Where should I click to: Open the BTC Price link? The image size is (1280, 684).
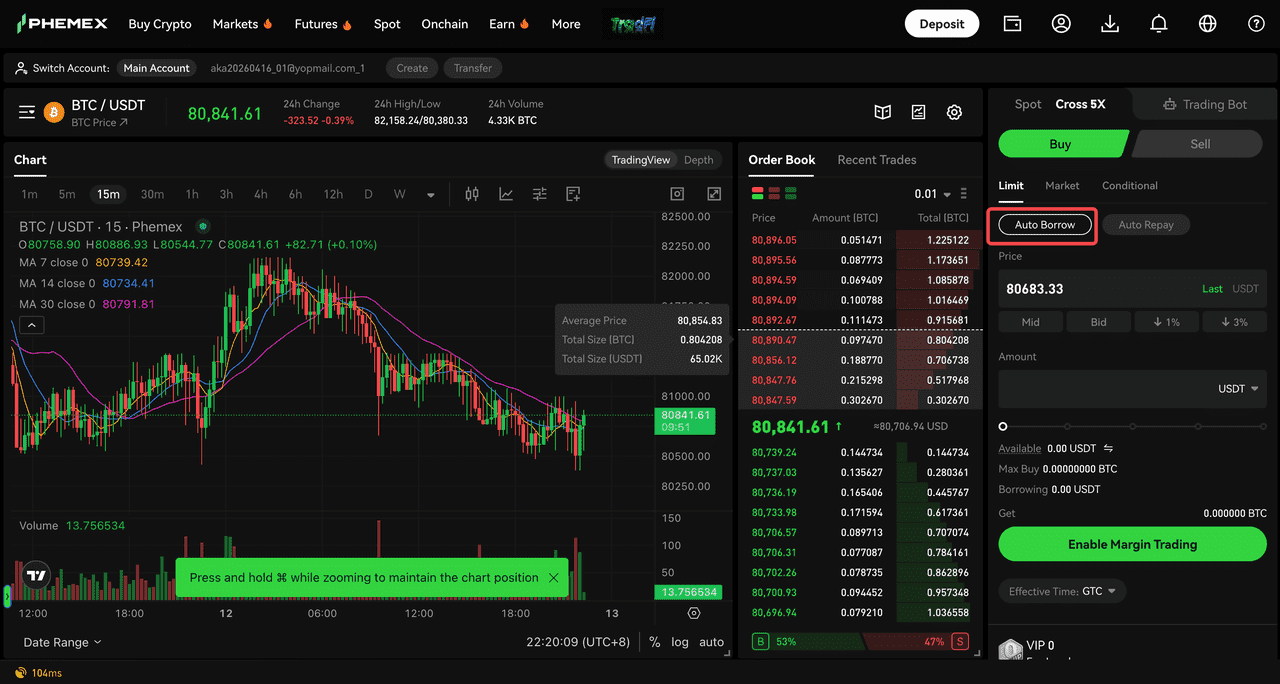100,122
